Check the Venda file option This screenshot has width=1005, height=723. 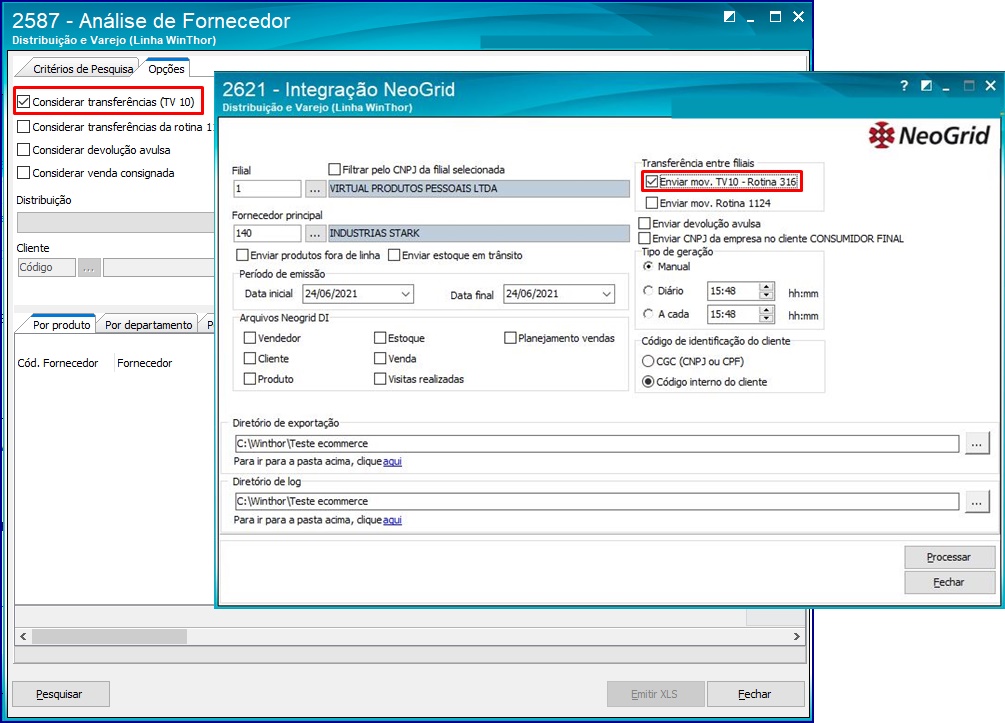coord(380,358)
